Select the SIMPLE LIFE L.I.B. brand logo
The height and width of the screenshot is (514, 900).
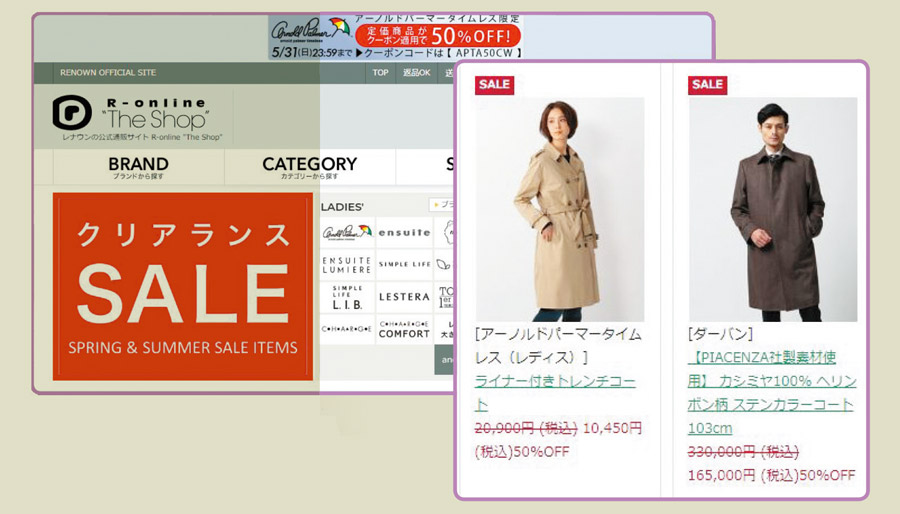point(347,297)
